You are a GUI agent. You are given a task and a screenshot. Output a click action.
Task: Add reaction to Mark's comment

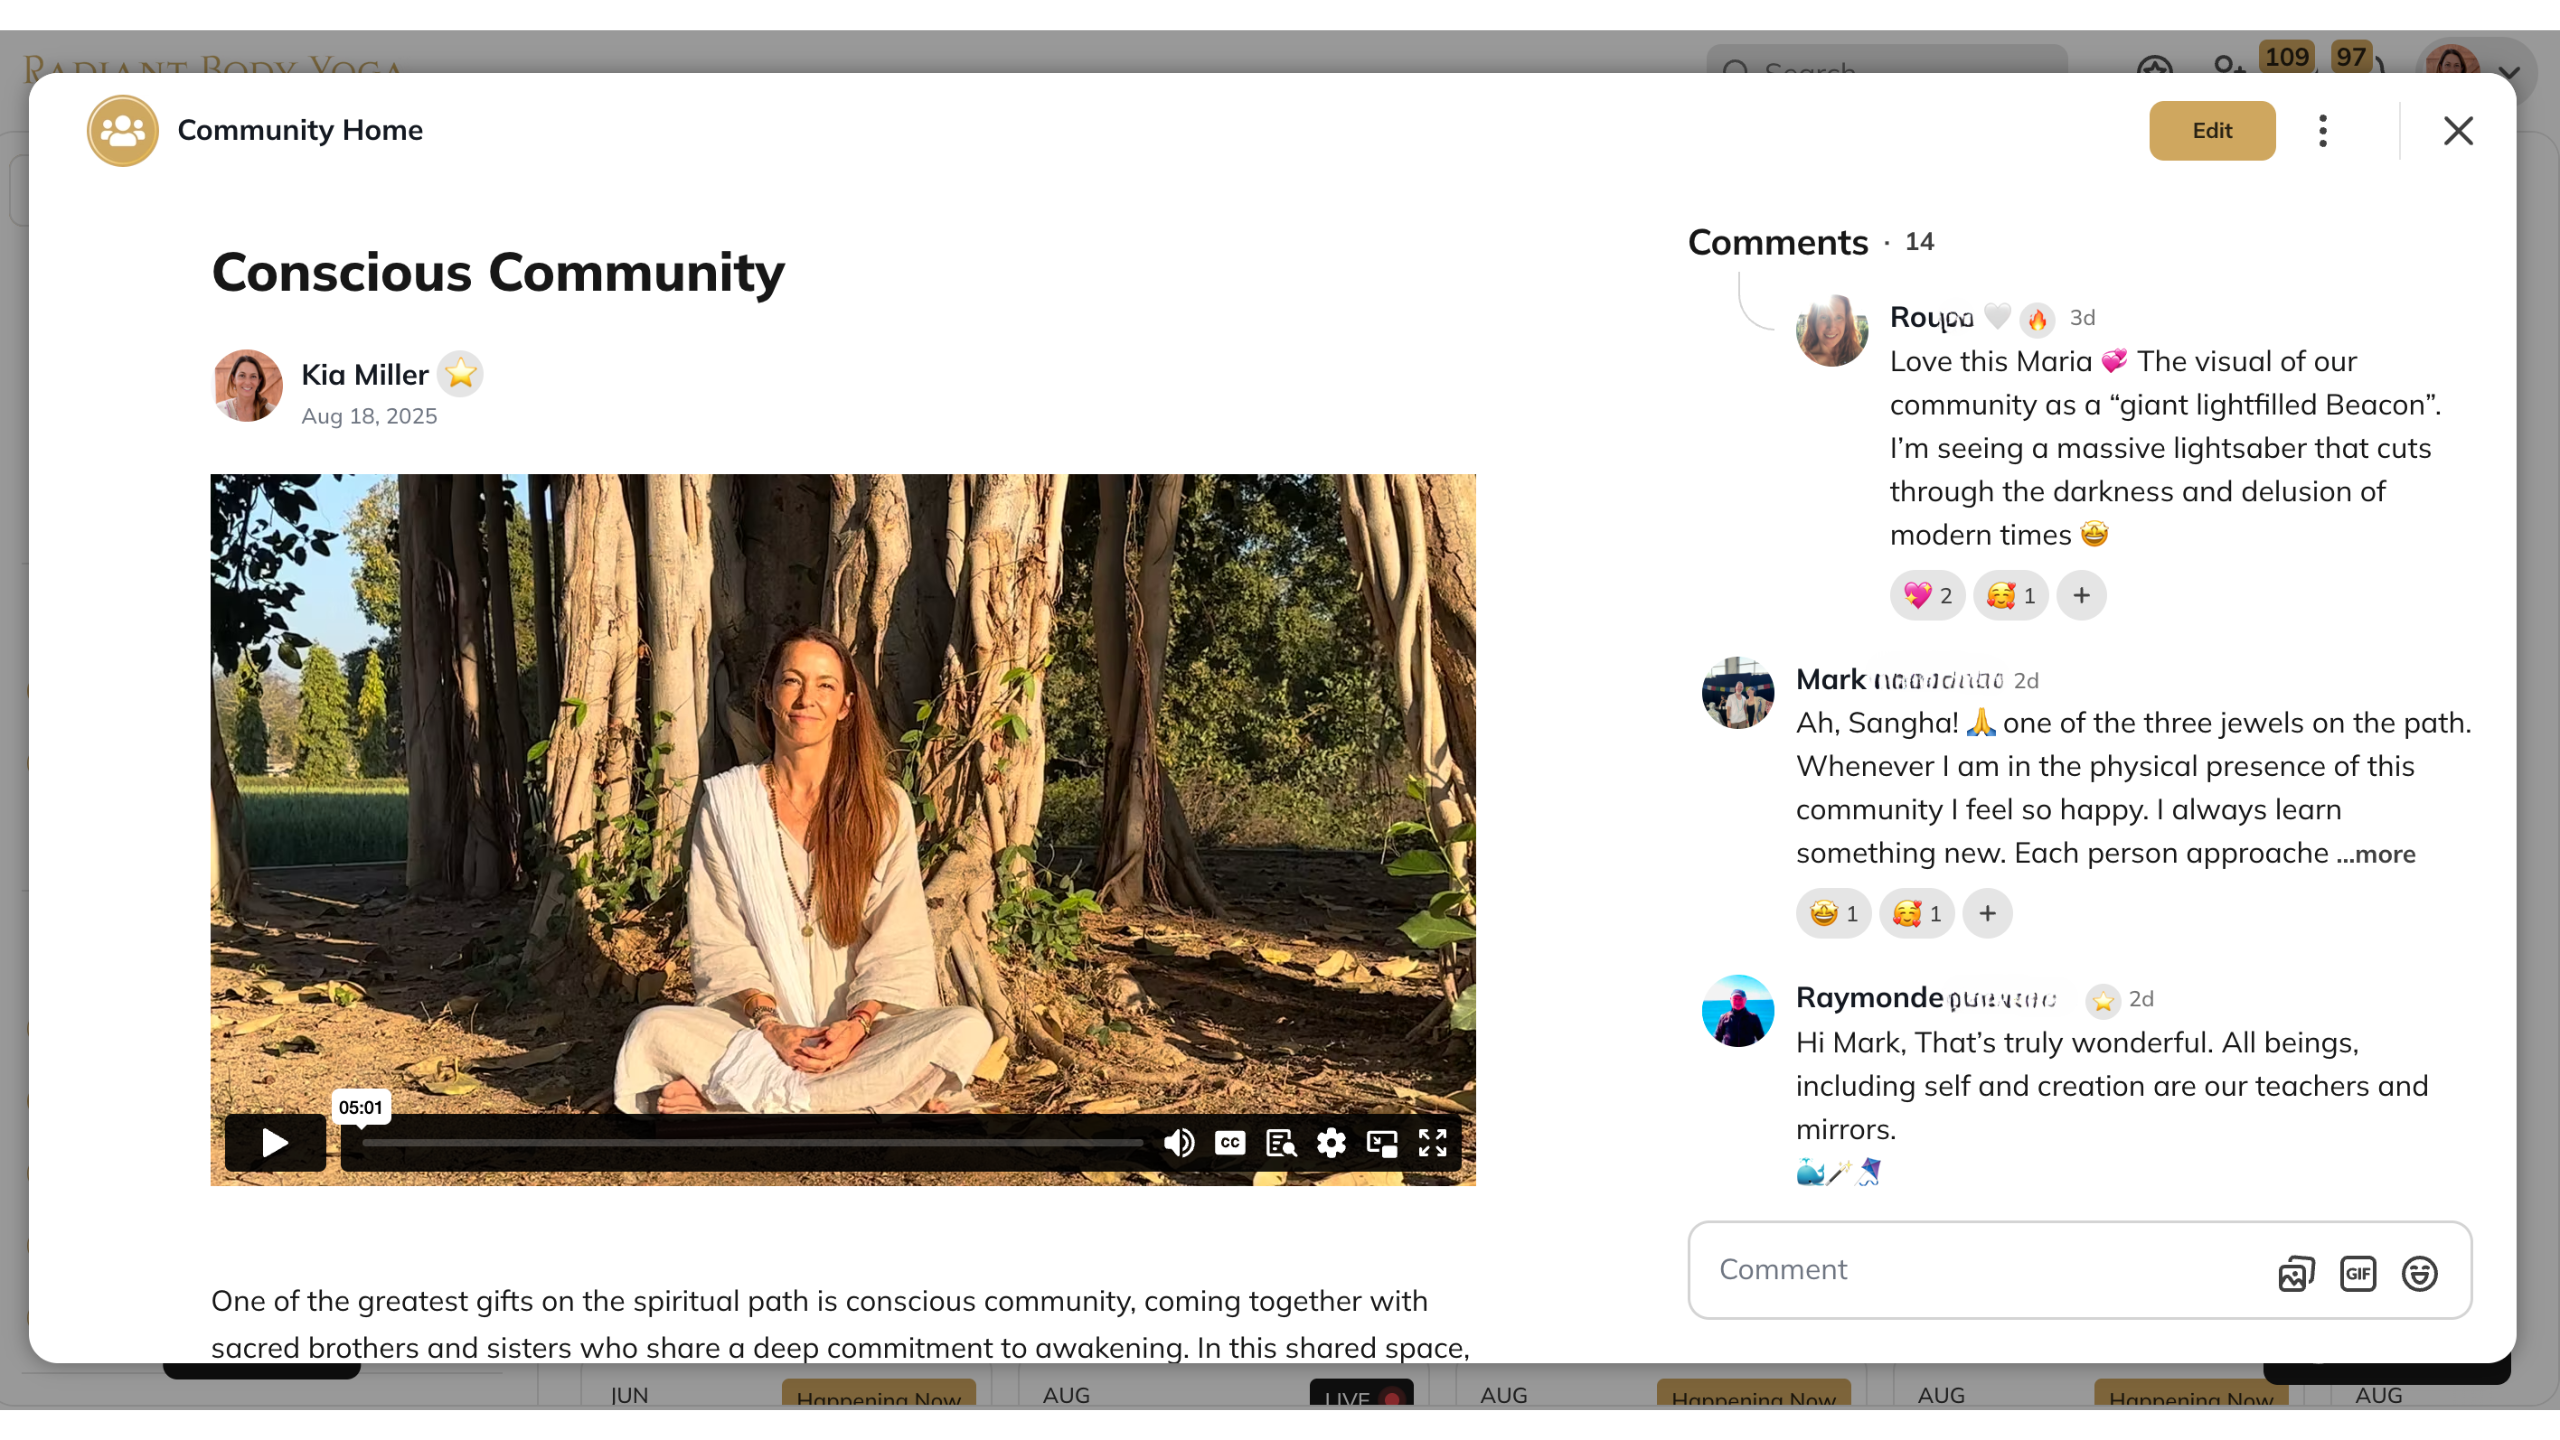(x=1987, y=913)
